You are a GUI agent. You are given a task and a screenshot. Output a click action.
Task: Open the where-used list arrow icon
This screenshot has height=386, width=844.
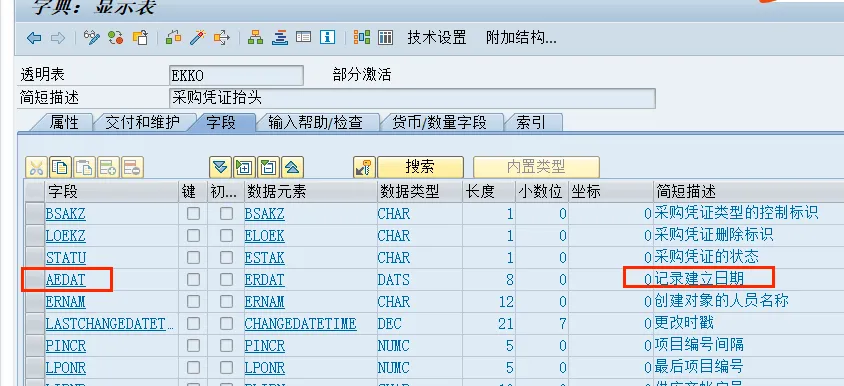pos(222,38)
